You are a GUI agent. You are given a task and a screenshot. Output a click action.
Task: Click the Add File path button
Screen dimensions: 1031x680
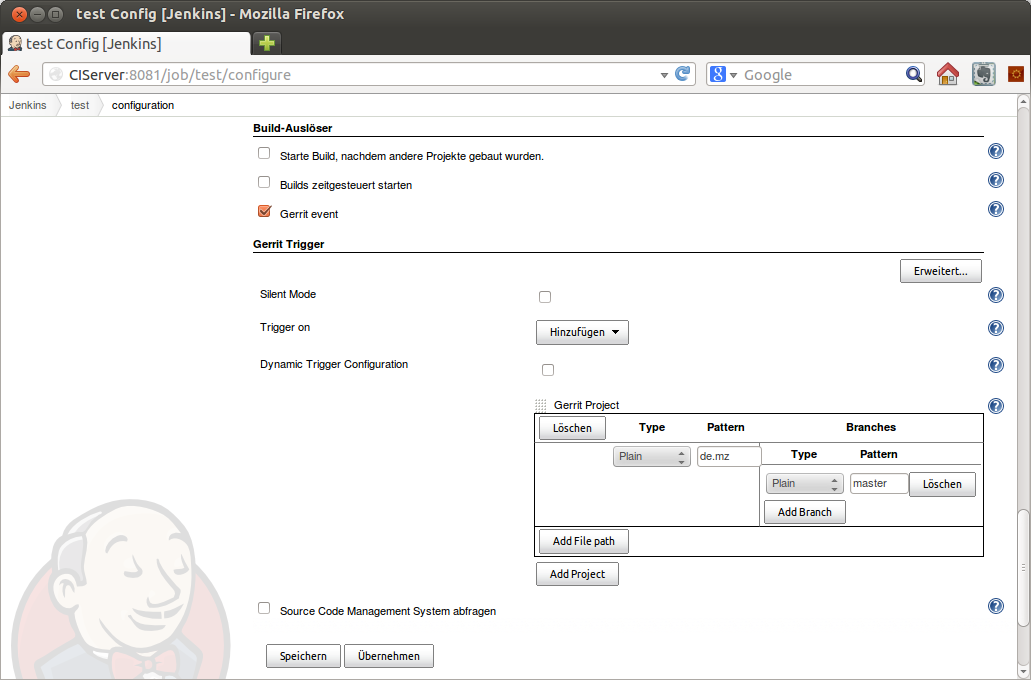coord(584,541)
